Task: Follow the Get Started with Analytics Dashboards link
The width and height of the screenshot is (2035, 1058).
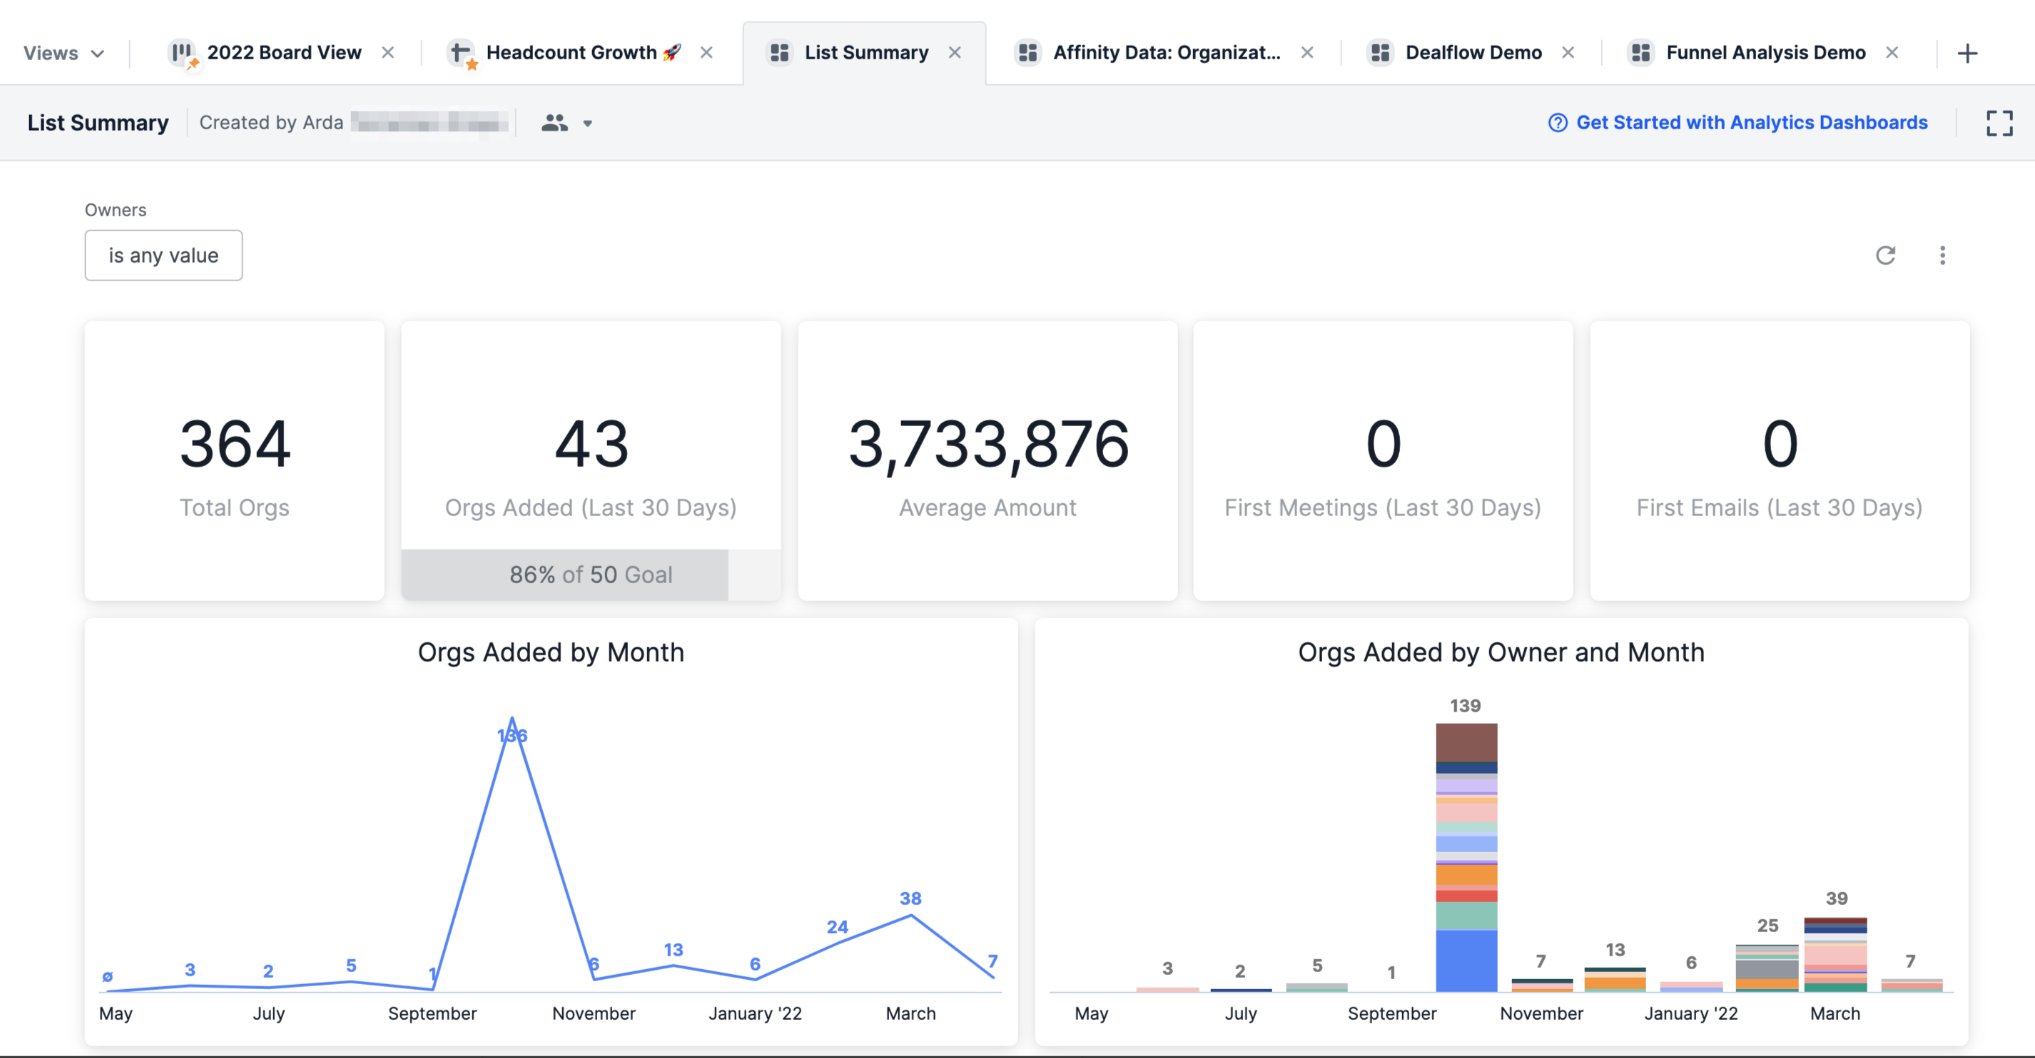Action: (1752, 122)
